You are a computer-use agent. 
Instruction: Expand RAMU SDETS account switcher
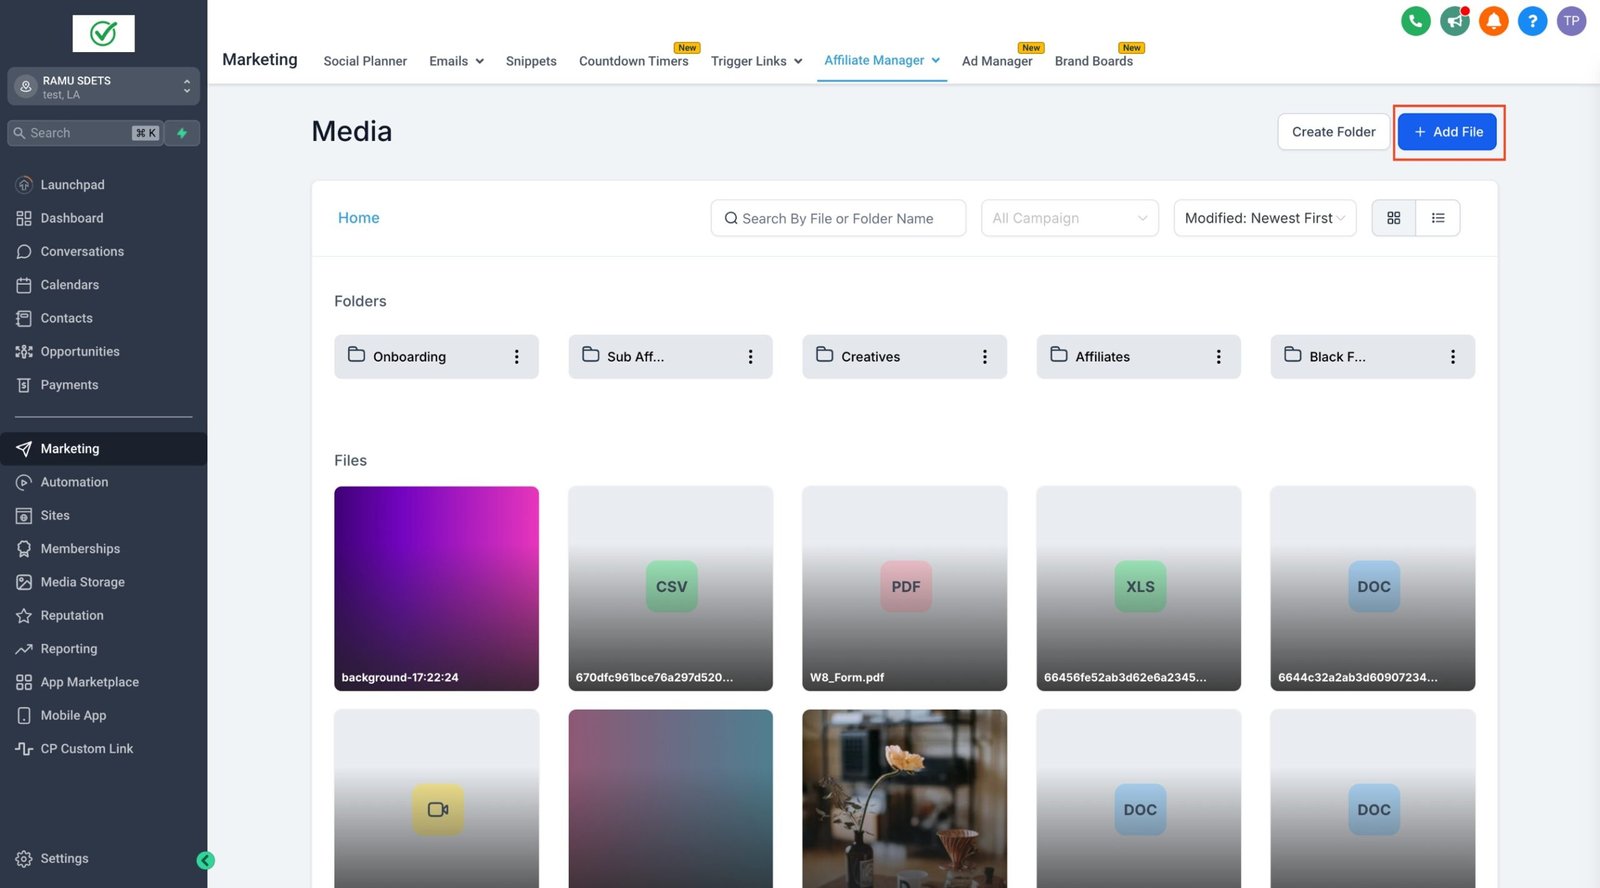point(103,87)
